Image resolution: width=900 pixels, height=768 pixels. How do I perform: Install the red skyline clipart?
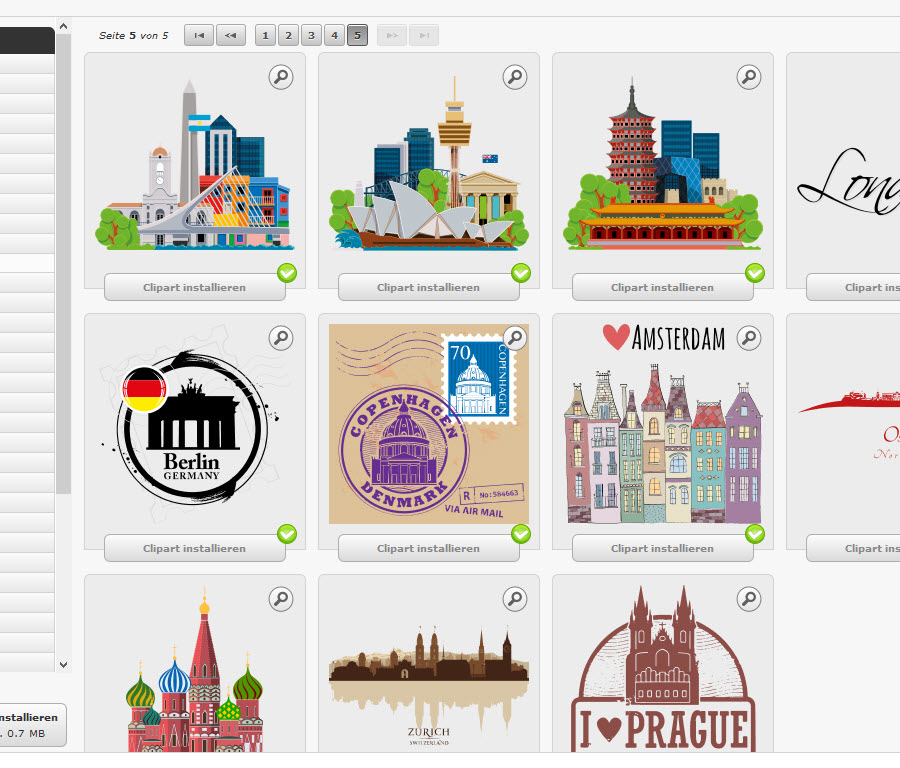click(x=853, y=548)
